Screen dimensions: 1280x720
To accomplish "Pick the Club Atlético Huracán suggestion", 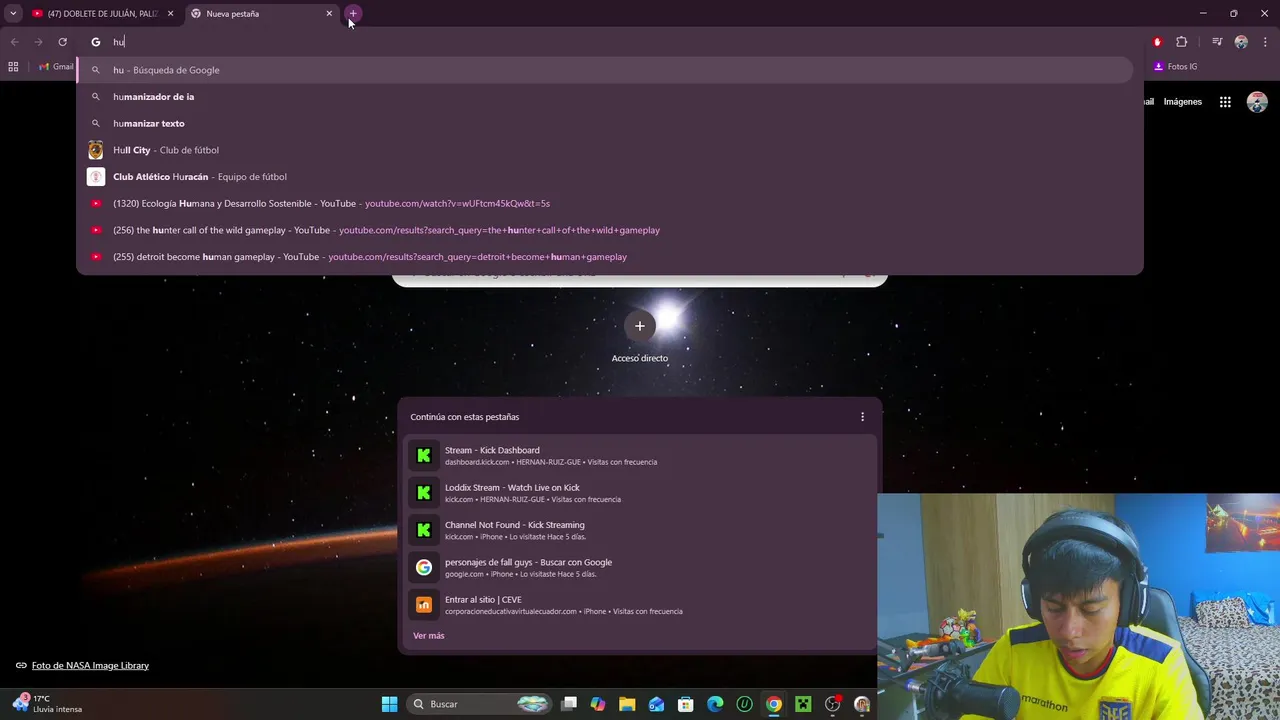I will [x=606, y=177].
